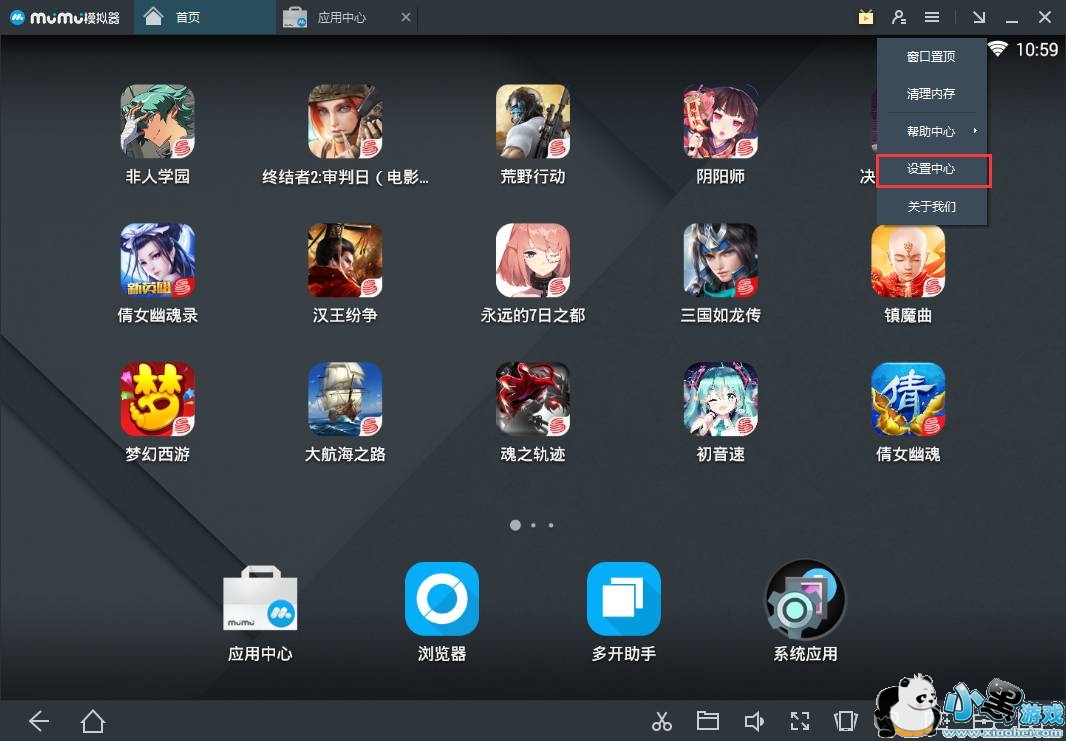Screen dimensions: 1066x741
Task: Tap the Android back arrow
Action: [x=39, y=721]
